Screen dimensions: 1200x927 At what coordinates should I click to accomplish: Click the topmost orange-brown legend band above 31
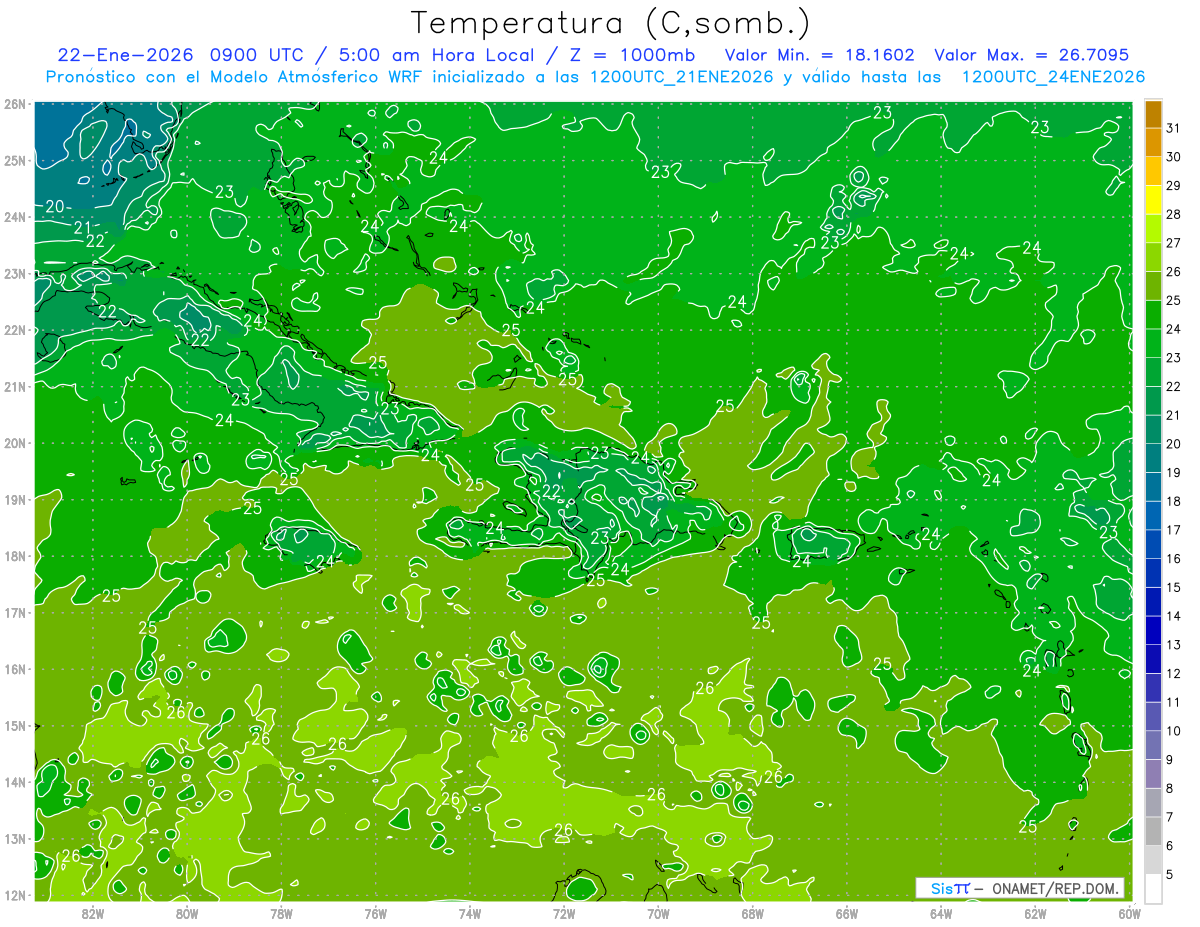click(x=1153, y=114)
